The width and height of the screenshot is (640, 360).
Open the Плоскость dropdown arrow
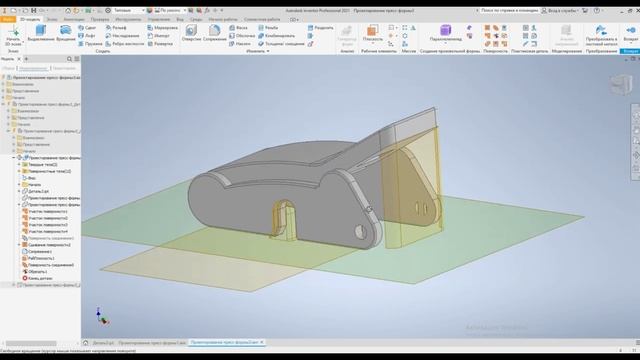click(373, 43)
